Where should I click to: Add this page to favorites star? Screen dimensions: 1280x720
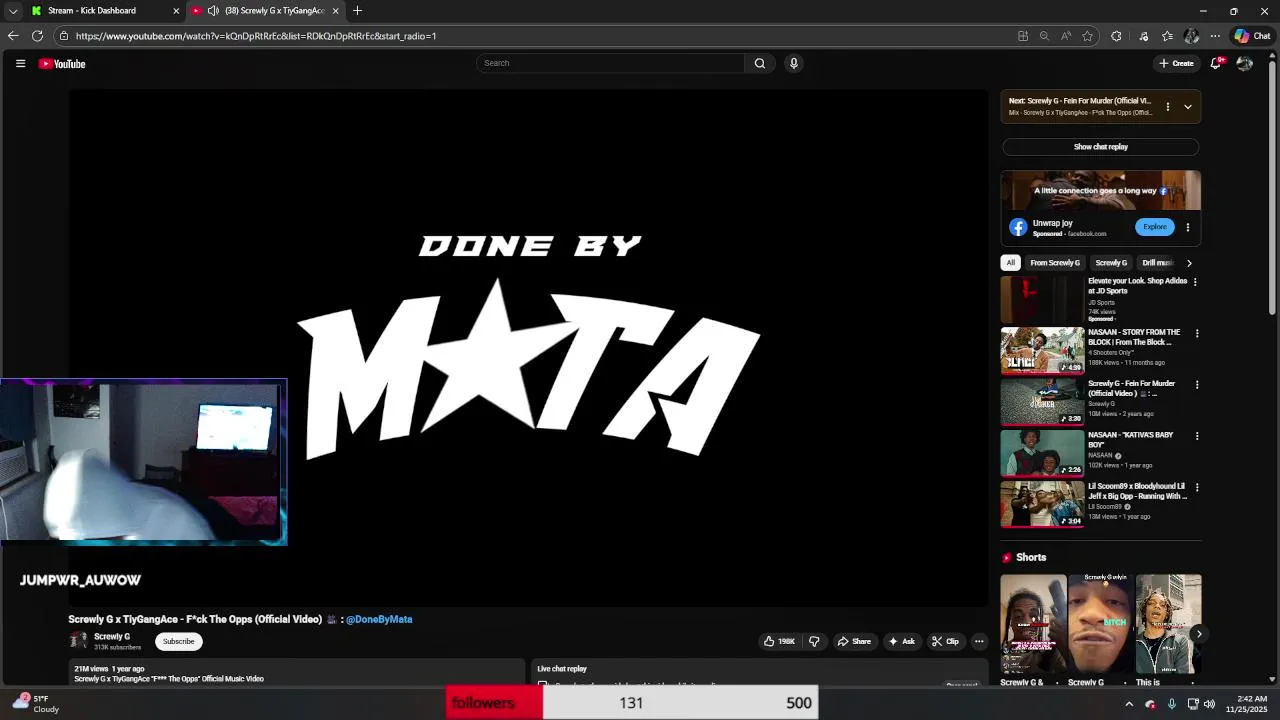tap(1087, 36)
